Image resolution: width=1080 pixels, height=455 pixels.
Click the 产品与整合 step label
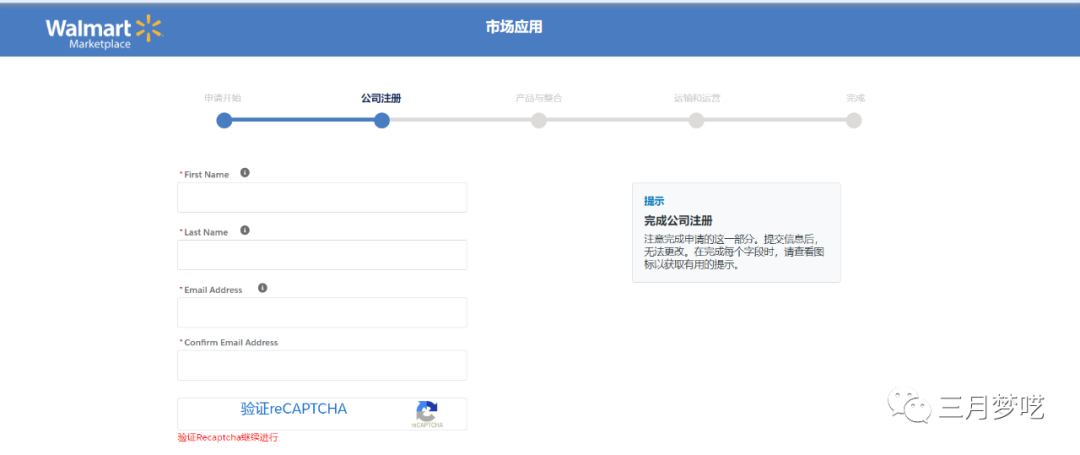pyautogui.click(x=539, y=98)
